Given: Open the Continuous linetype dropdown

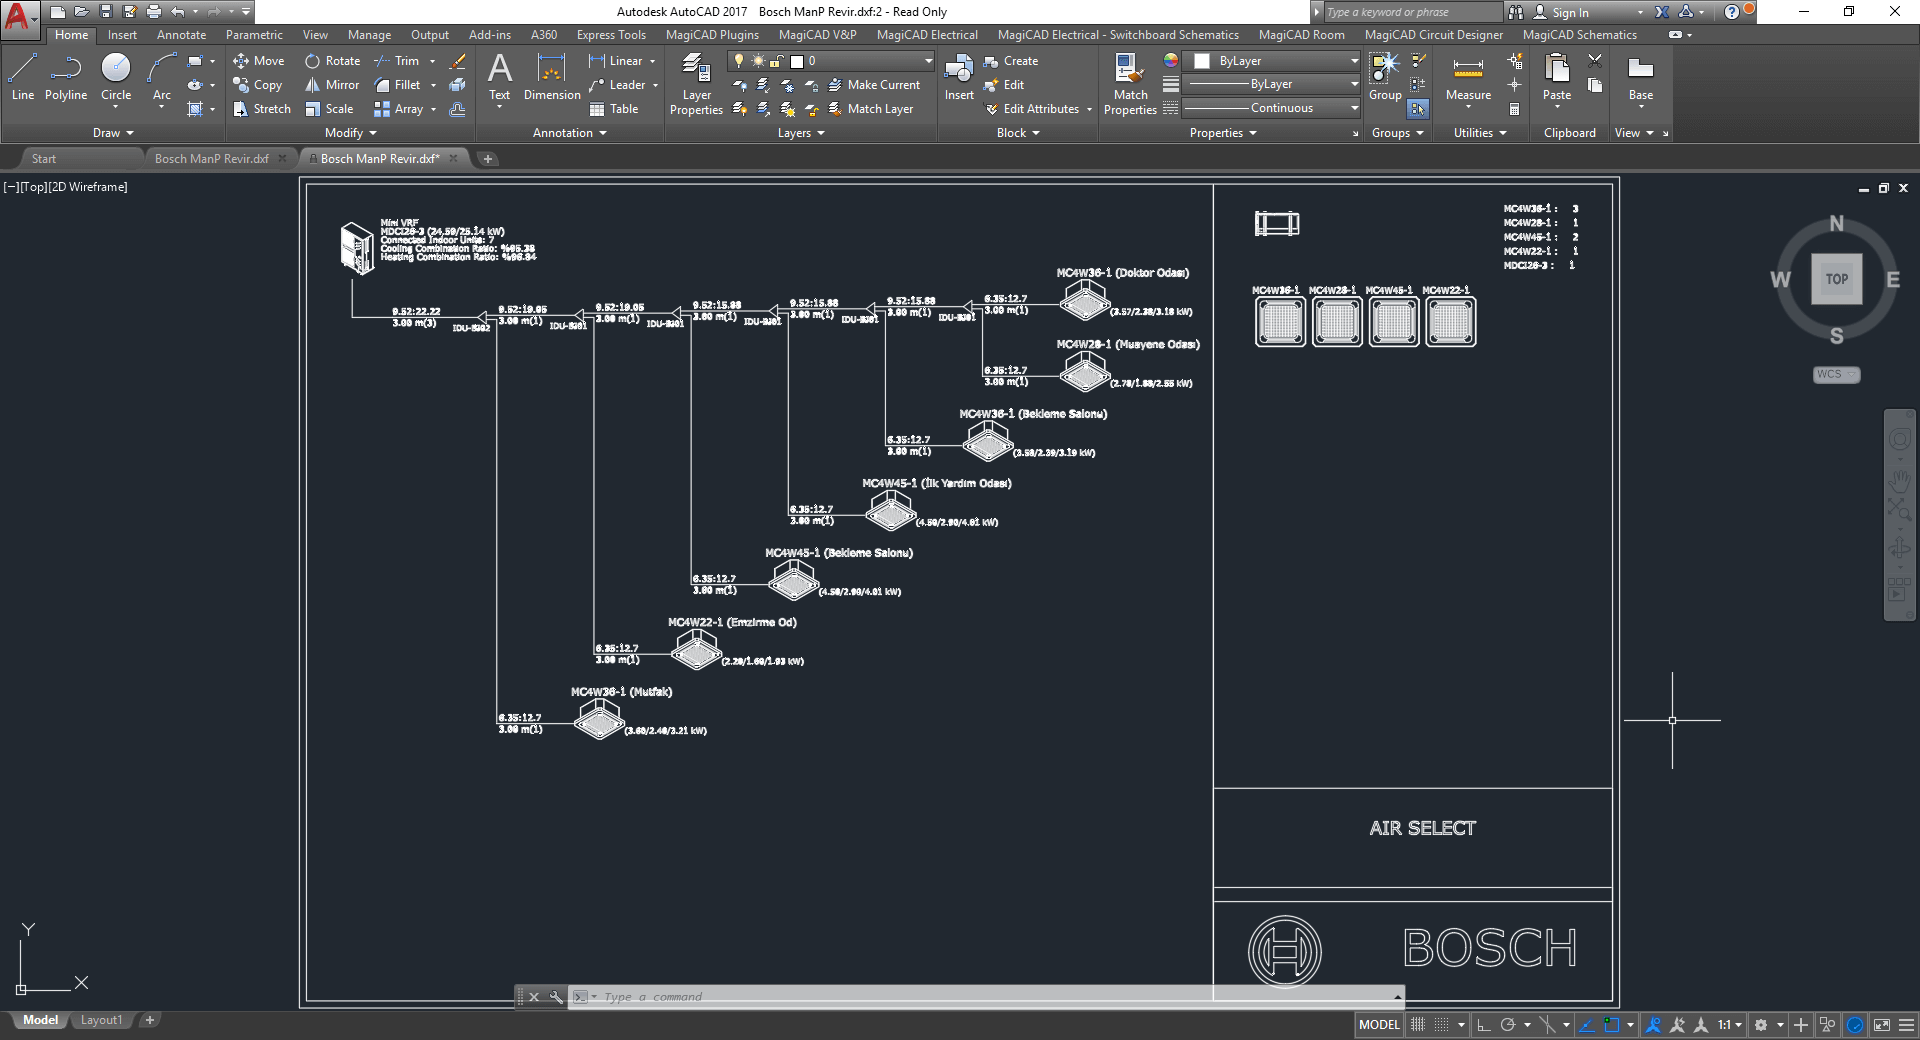Looking at the screenshot, I should [x=1272, y=108].
